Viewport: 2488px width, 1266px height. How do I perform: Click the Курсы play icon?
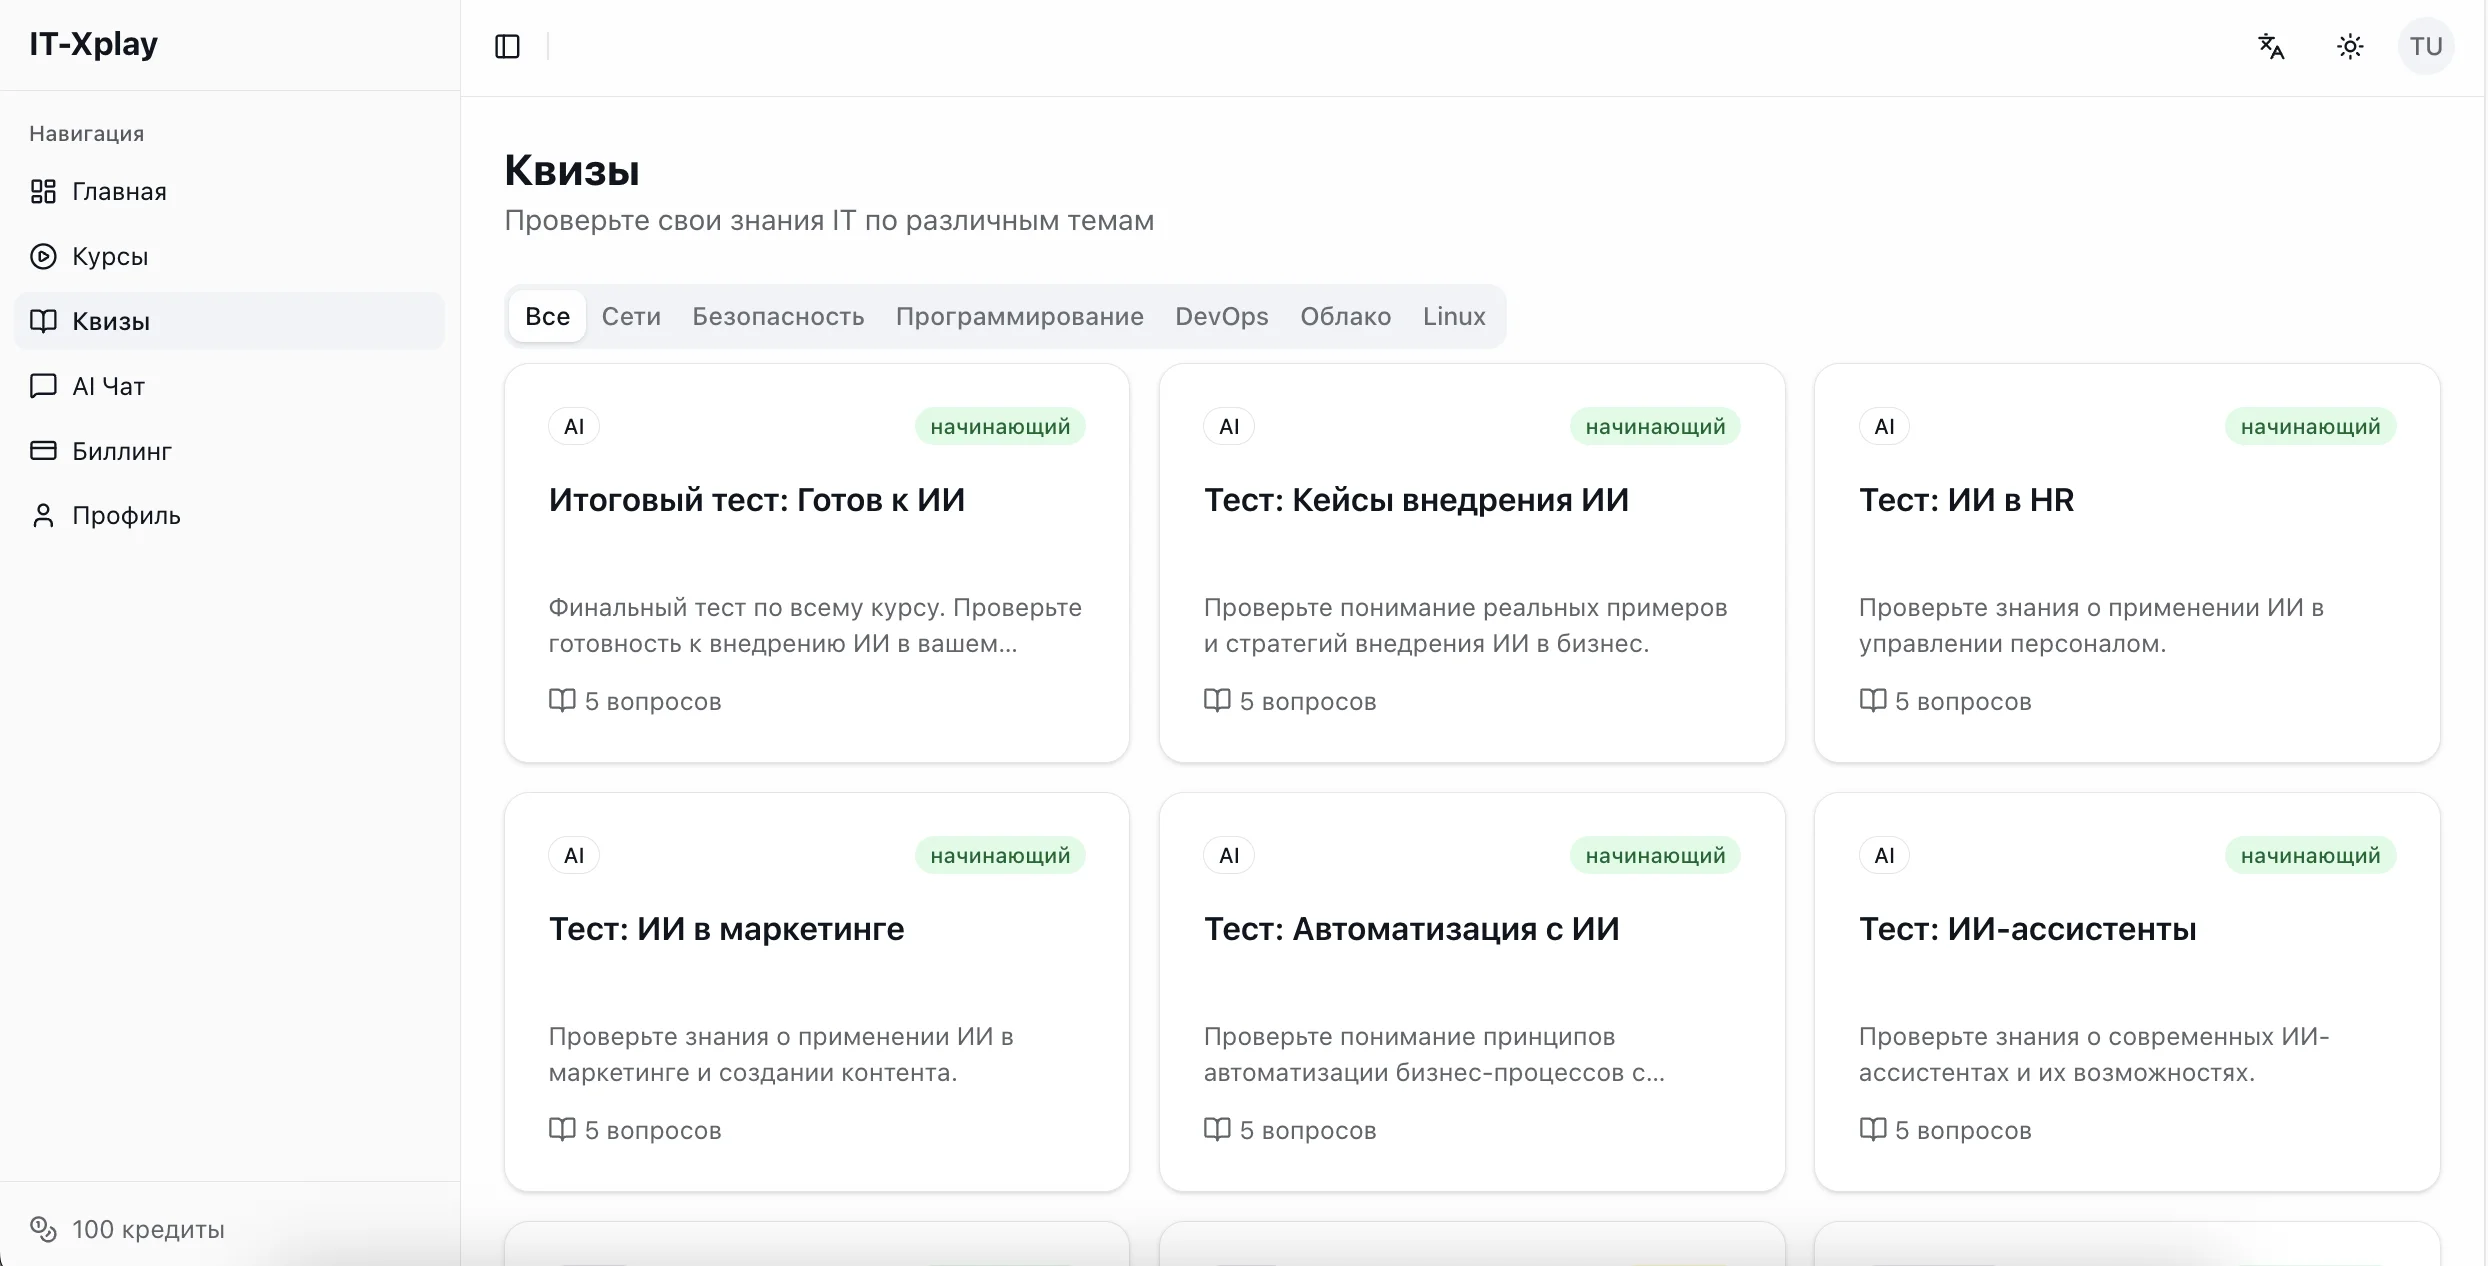(44, 256)
